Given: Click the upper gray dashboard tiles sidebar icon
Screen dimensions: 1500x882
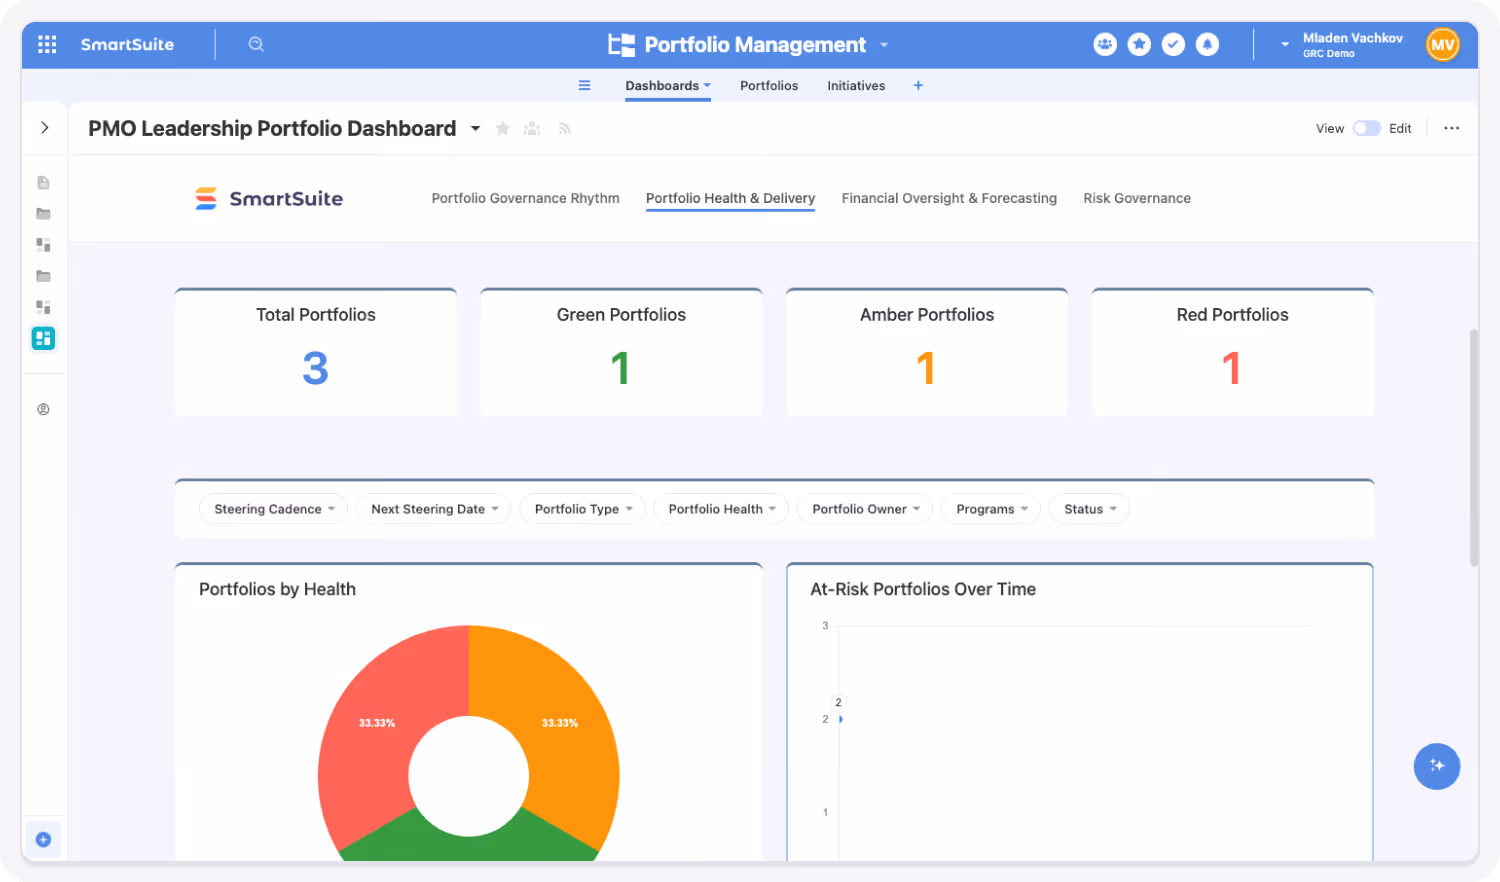Looking at the screenshot, I should pyautogui.click(x=43, y=244).
